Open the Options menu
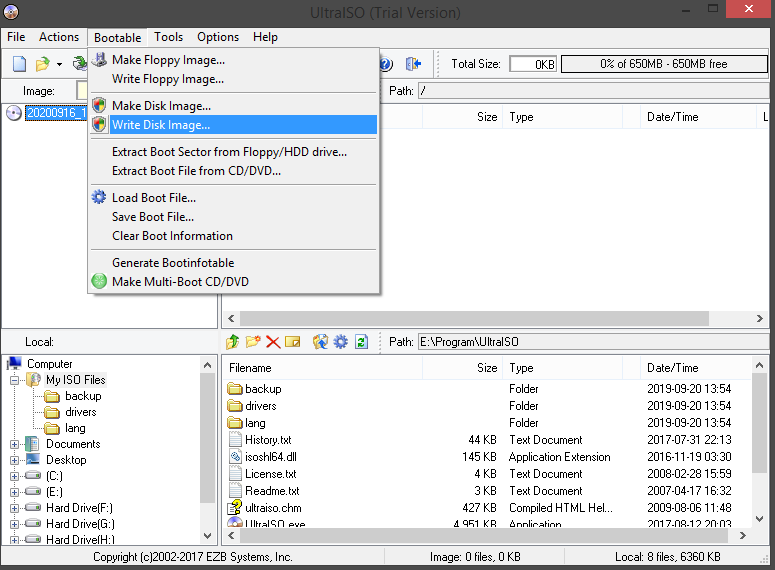This screenshot has height=570, width=775. point(218,37)
